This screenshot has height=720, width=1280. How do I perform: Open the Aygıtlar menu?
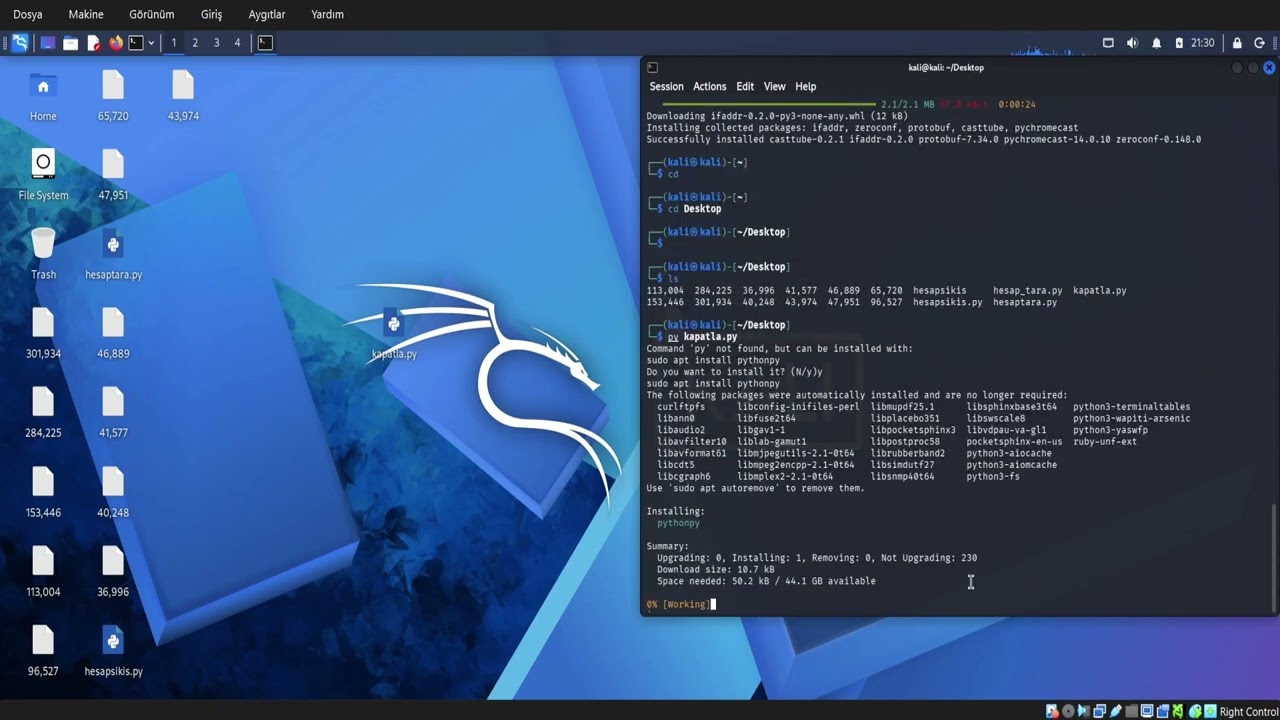(267, 14)
